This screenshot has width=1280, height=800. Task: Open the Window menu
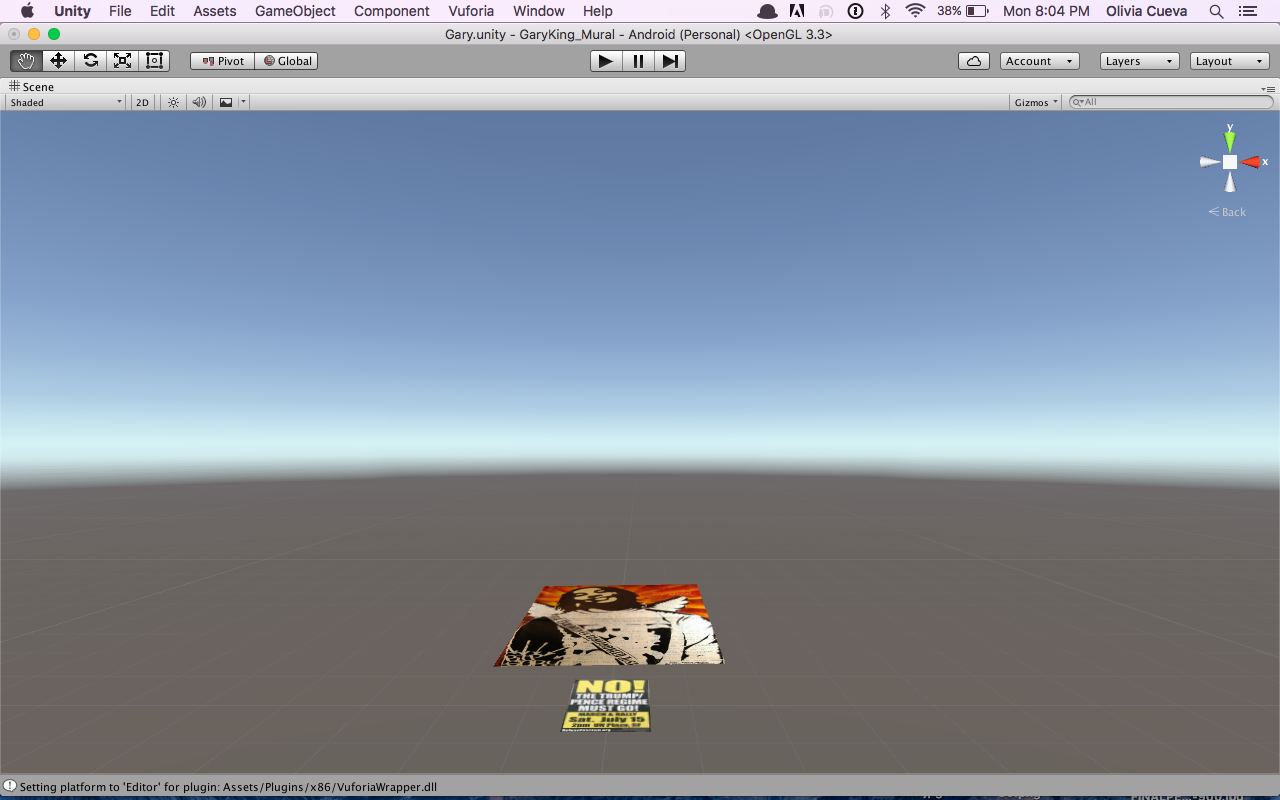[538, 11]
